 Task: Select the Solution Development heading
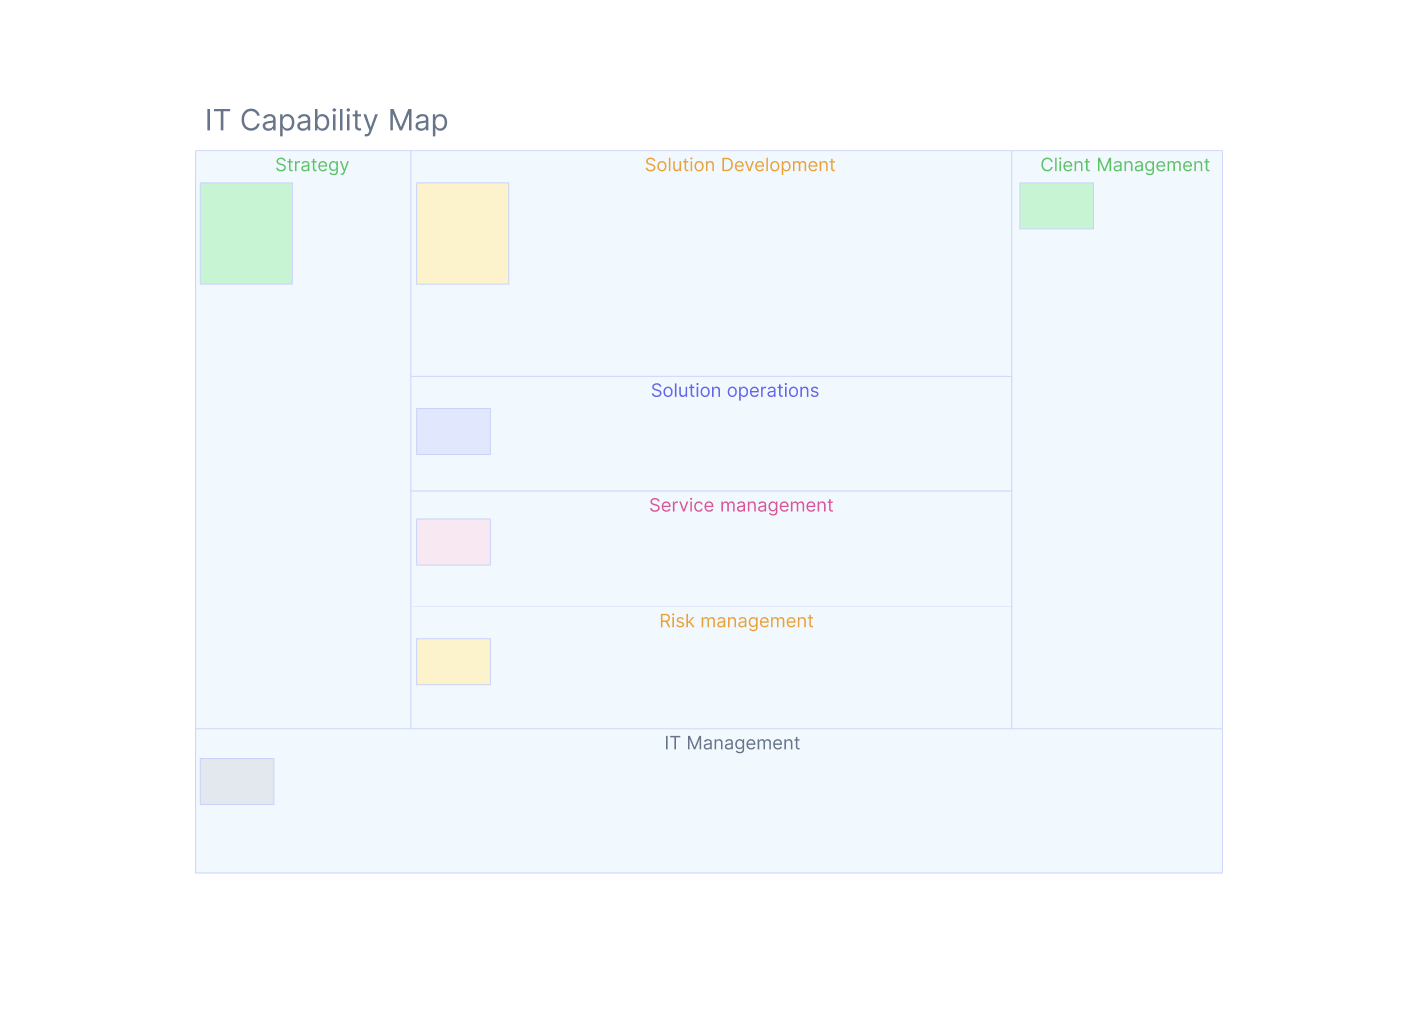(739, 165)
